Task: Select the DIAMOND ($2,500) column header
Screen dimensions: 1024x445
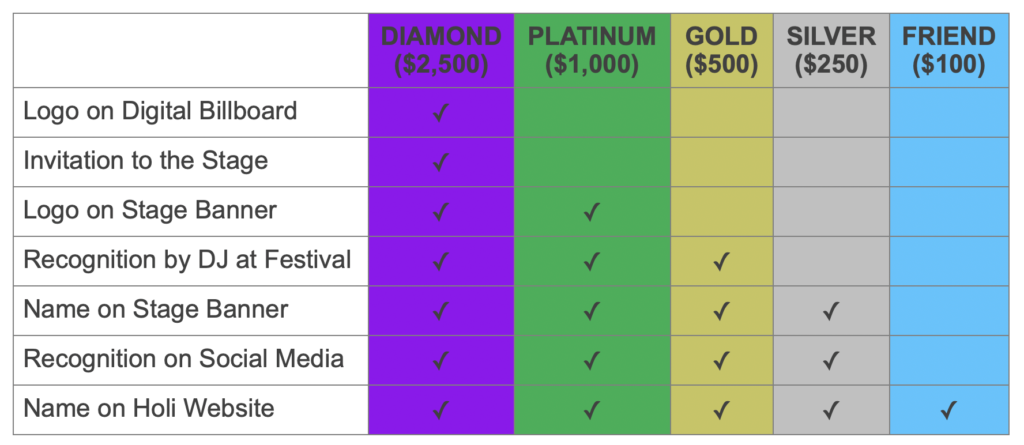Action: 441,50
